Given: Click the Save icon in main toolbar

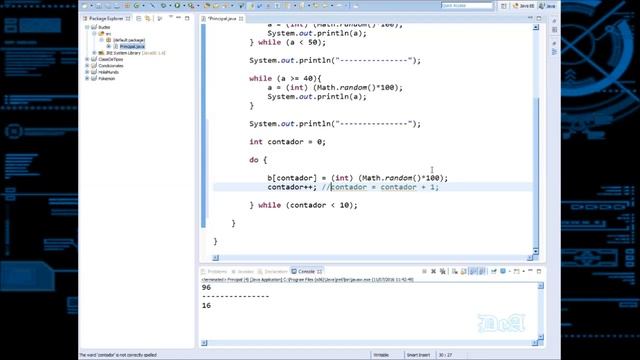Looking at the screenshot, I should 99,6.
